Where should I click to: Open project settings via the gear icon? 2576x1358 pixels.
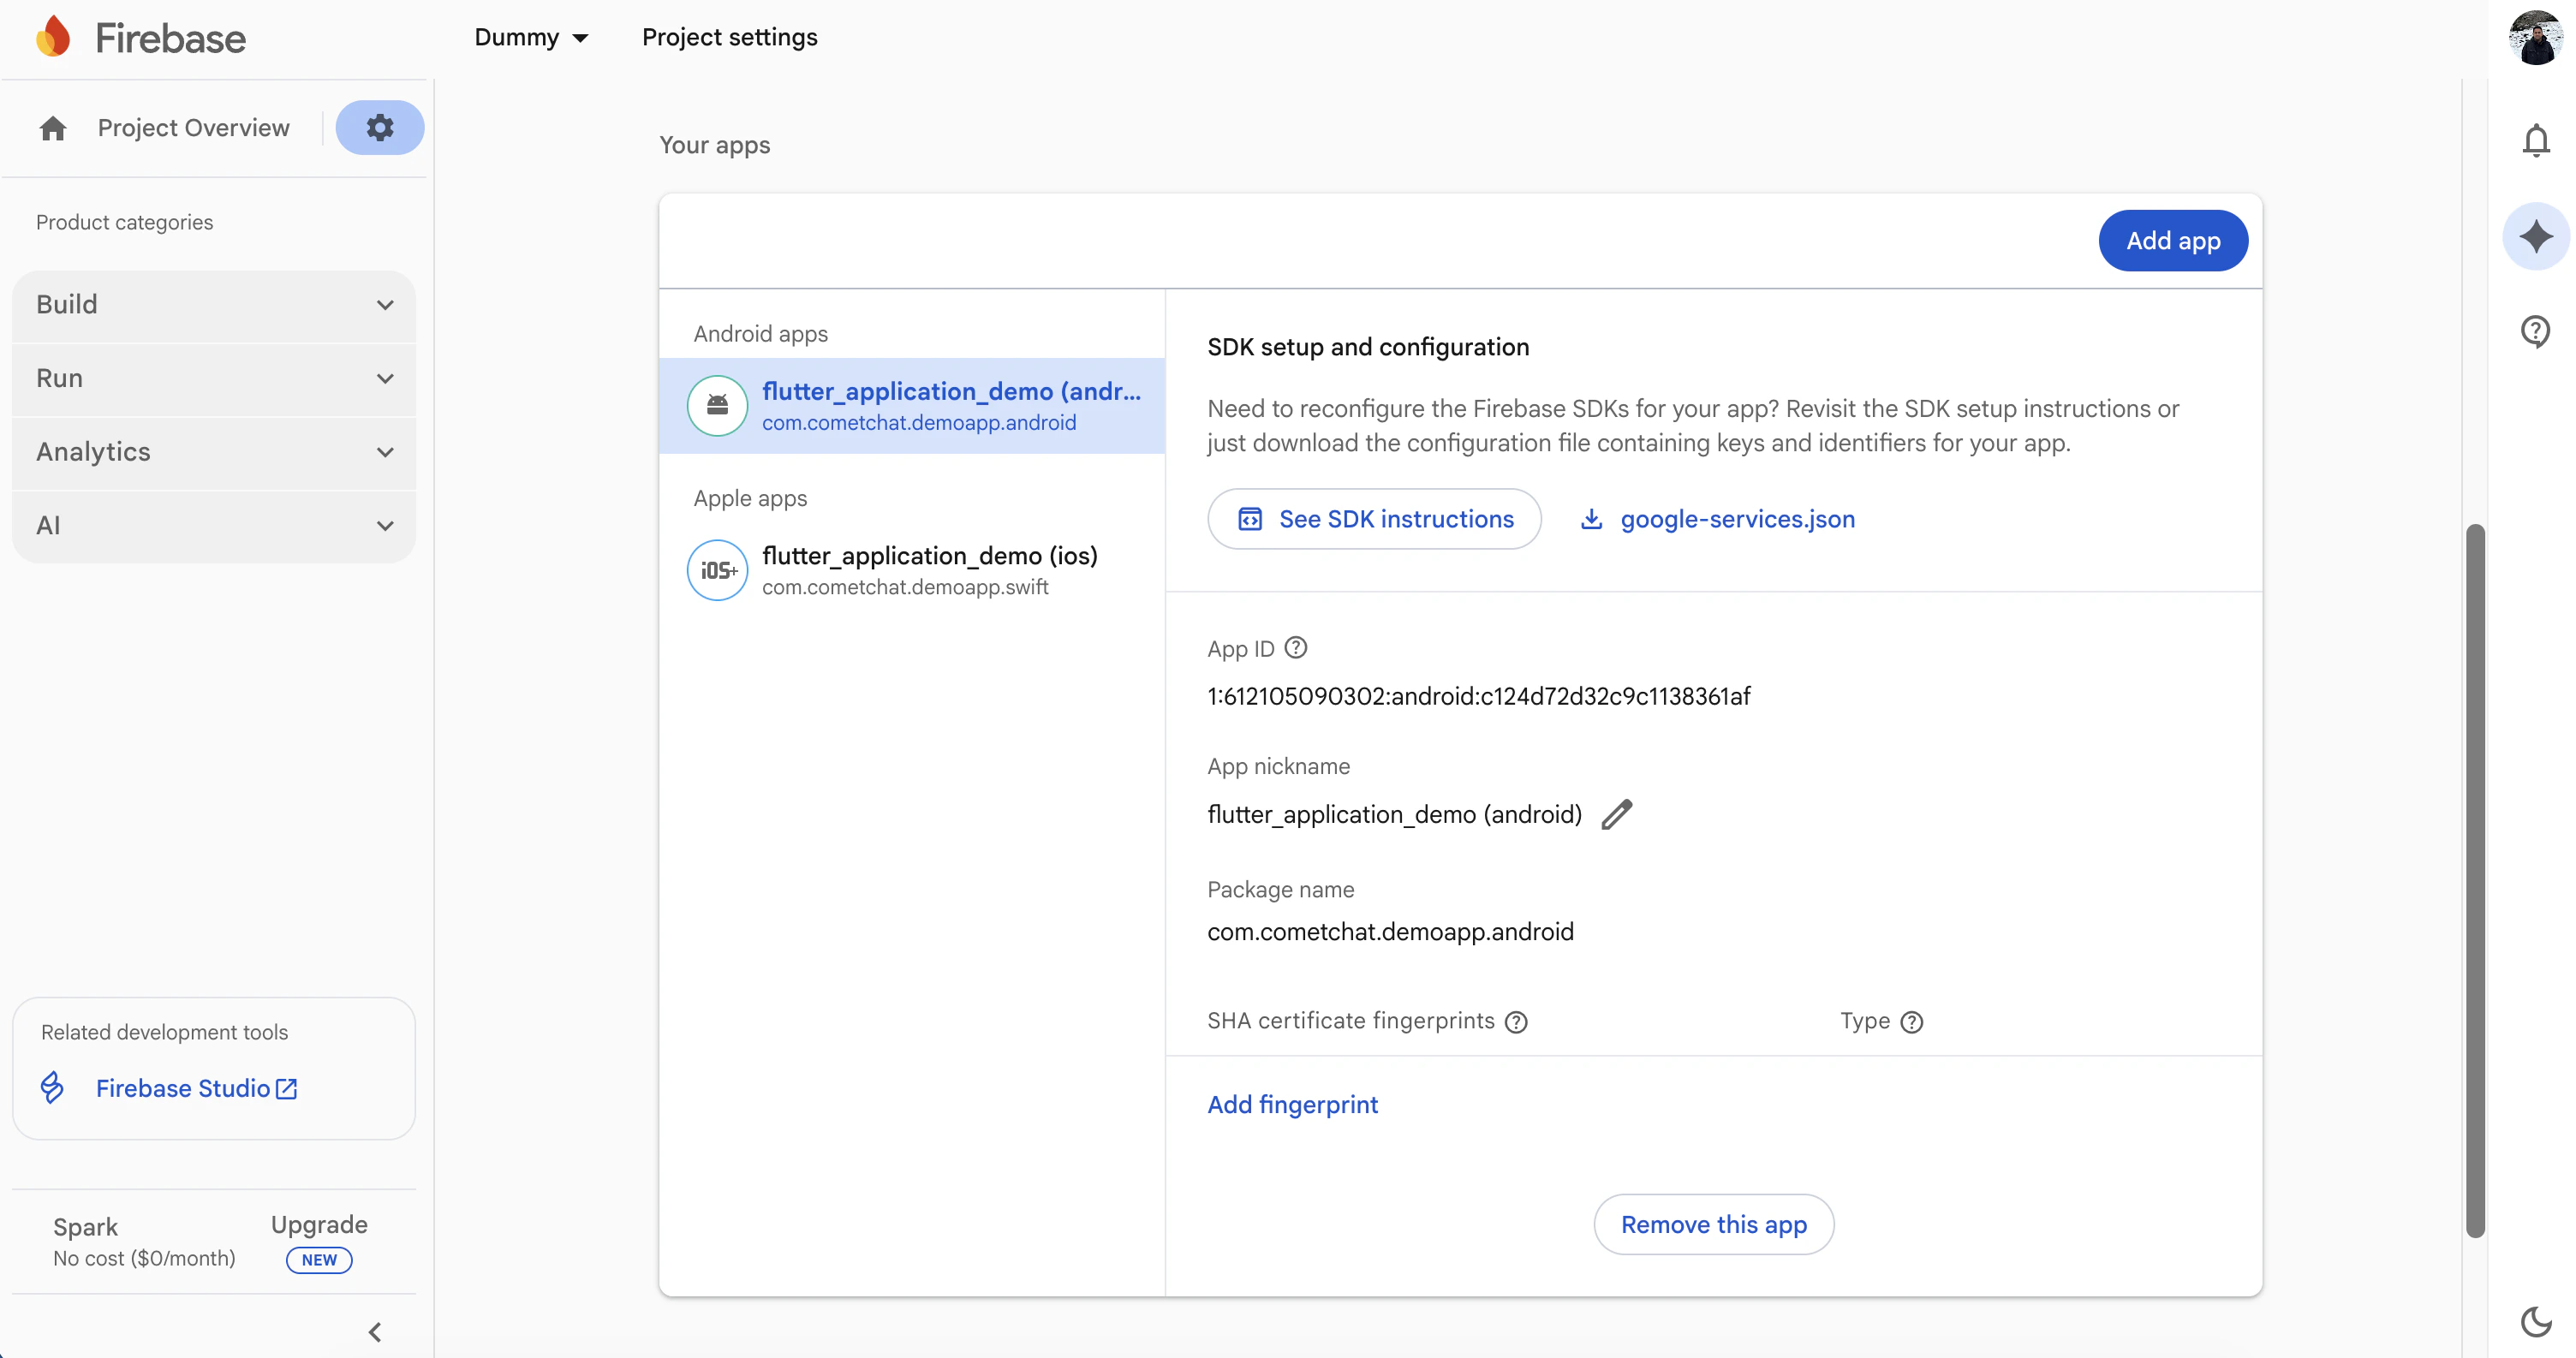pos(380,127)
